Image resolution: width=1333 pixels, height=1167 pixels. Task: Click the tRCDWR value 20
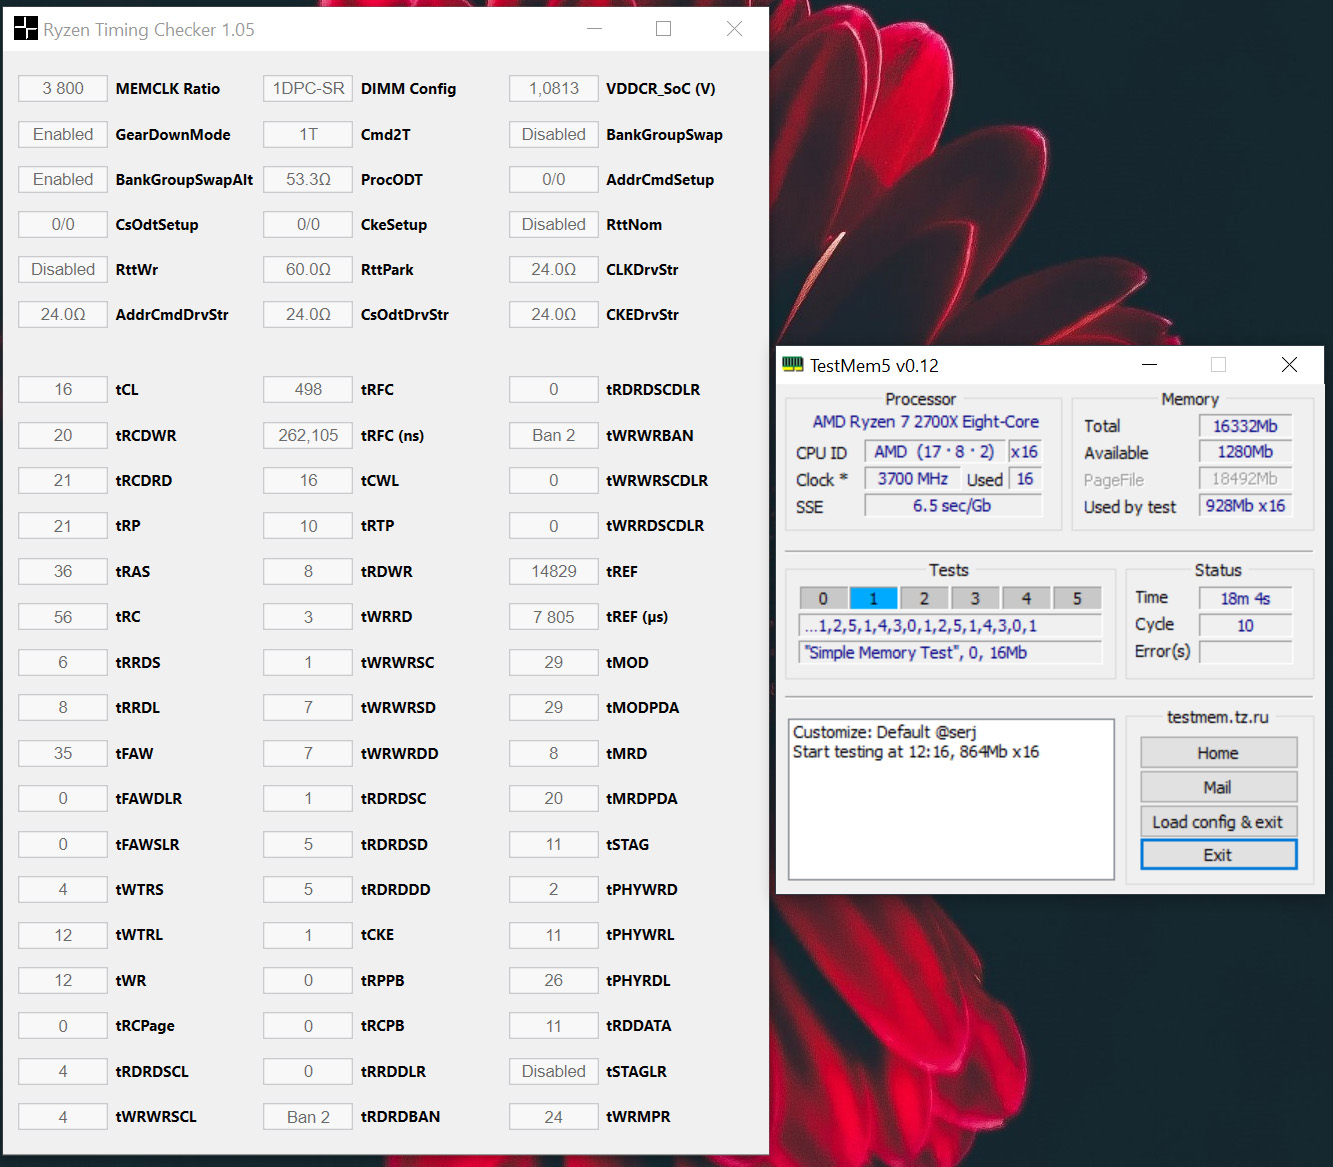point(63,435)
